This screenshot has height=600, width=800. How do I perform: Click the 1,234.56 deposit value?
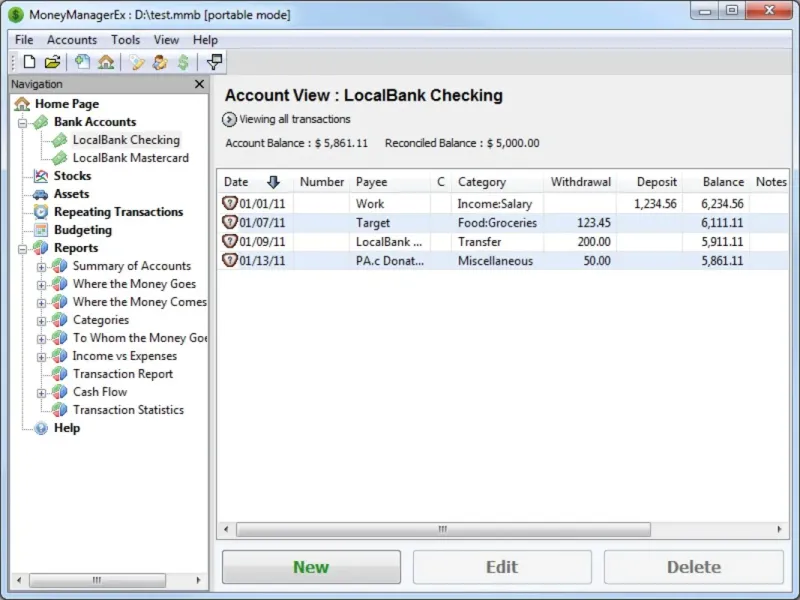click(655, 204)
